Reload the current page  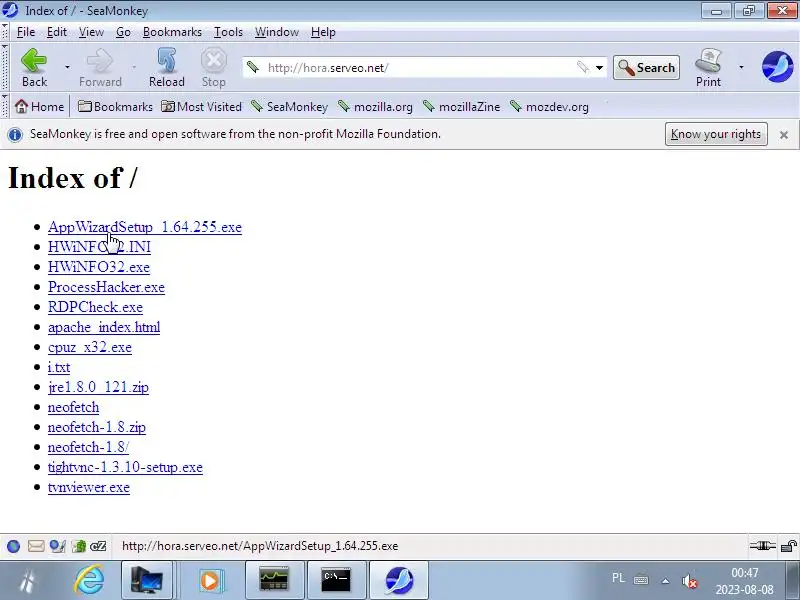tap(167, 67)
